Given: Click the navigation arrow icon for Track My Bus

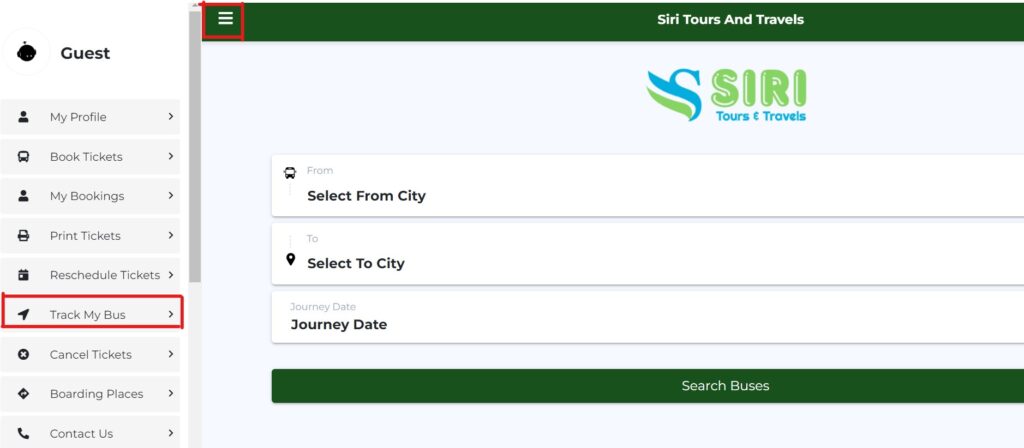Looking at the screenshot, I should 24,315.
